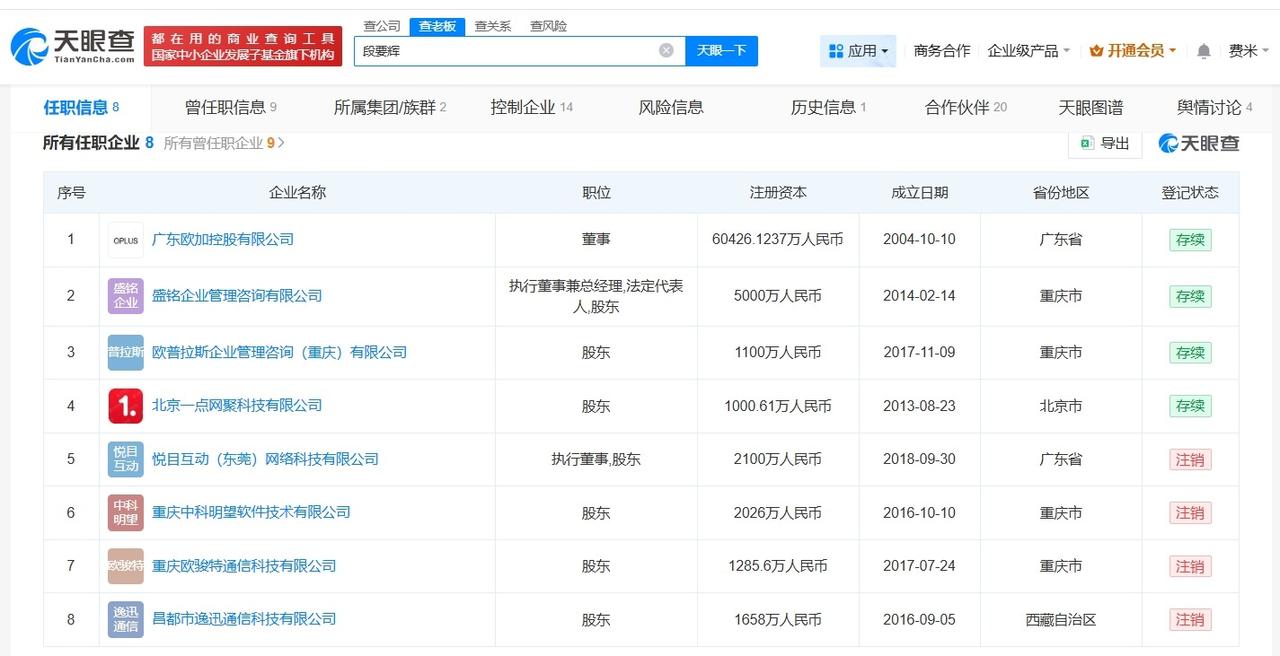The width and height of the screenshot is (1280, 656).
Task: Click the 2004-10-10 date cell
Action: [919, 240]
